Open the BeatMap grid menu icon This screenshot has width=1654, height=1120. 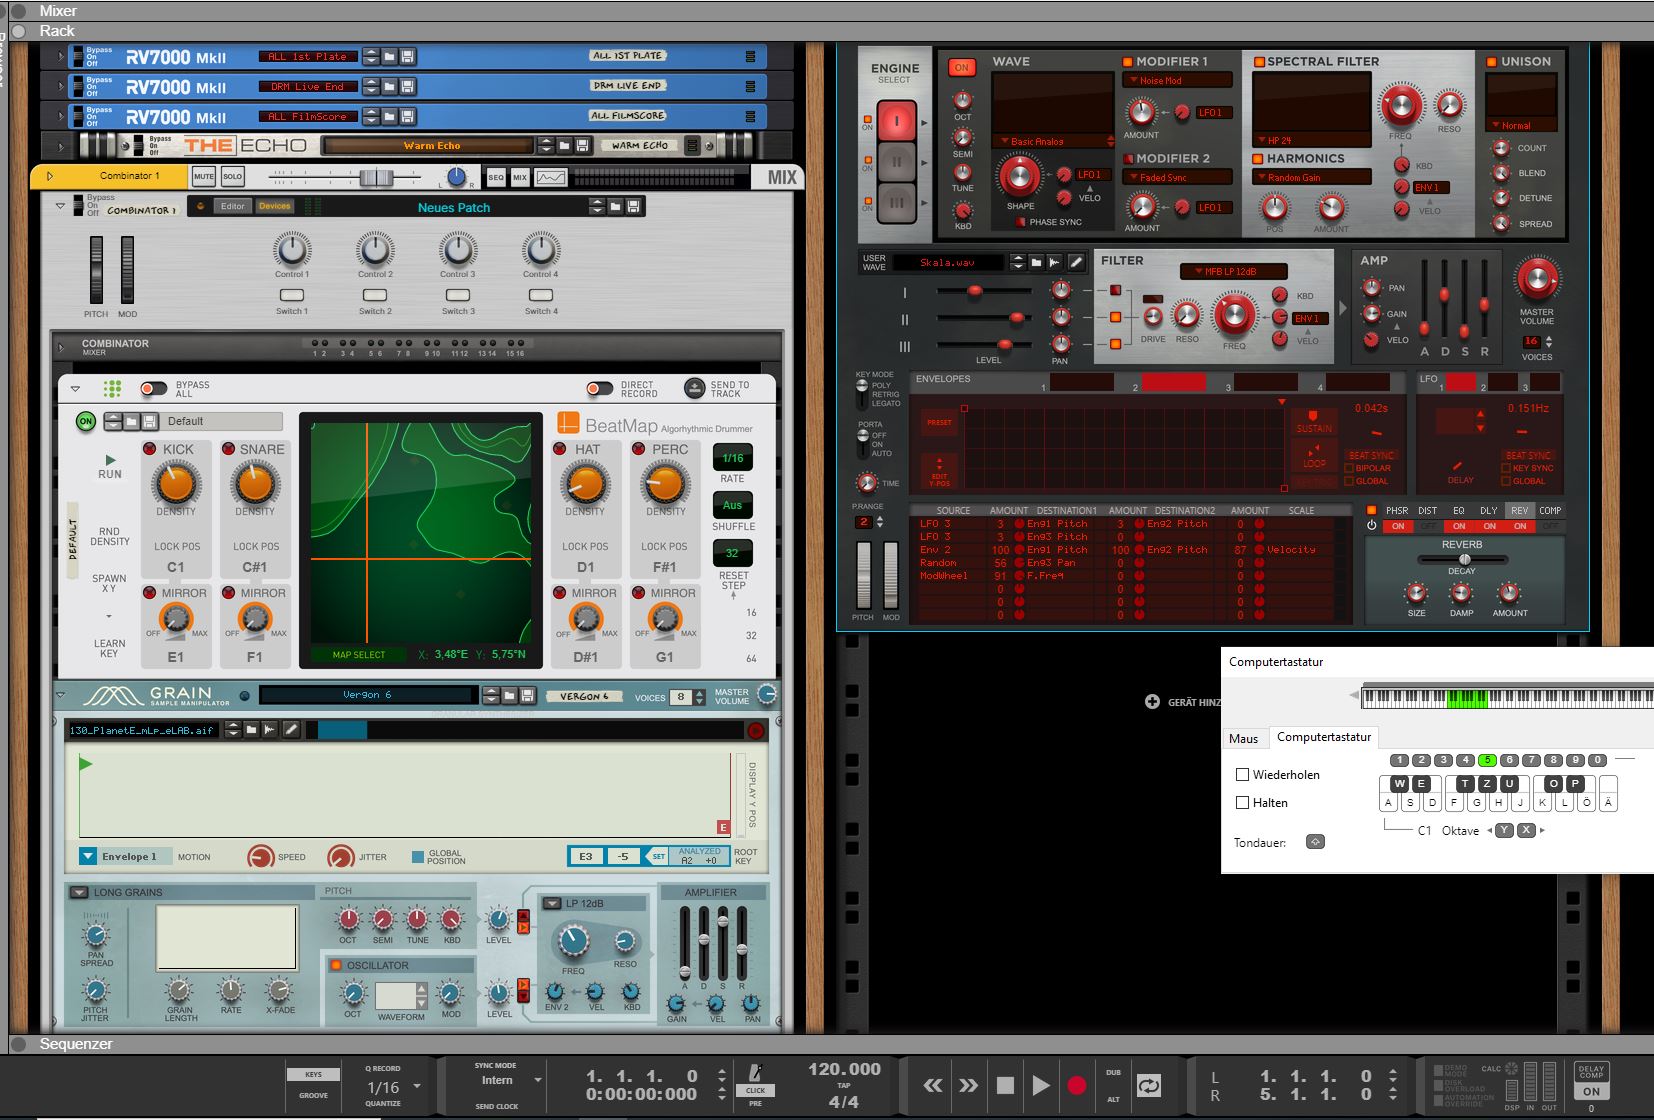tap(112, 389)
